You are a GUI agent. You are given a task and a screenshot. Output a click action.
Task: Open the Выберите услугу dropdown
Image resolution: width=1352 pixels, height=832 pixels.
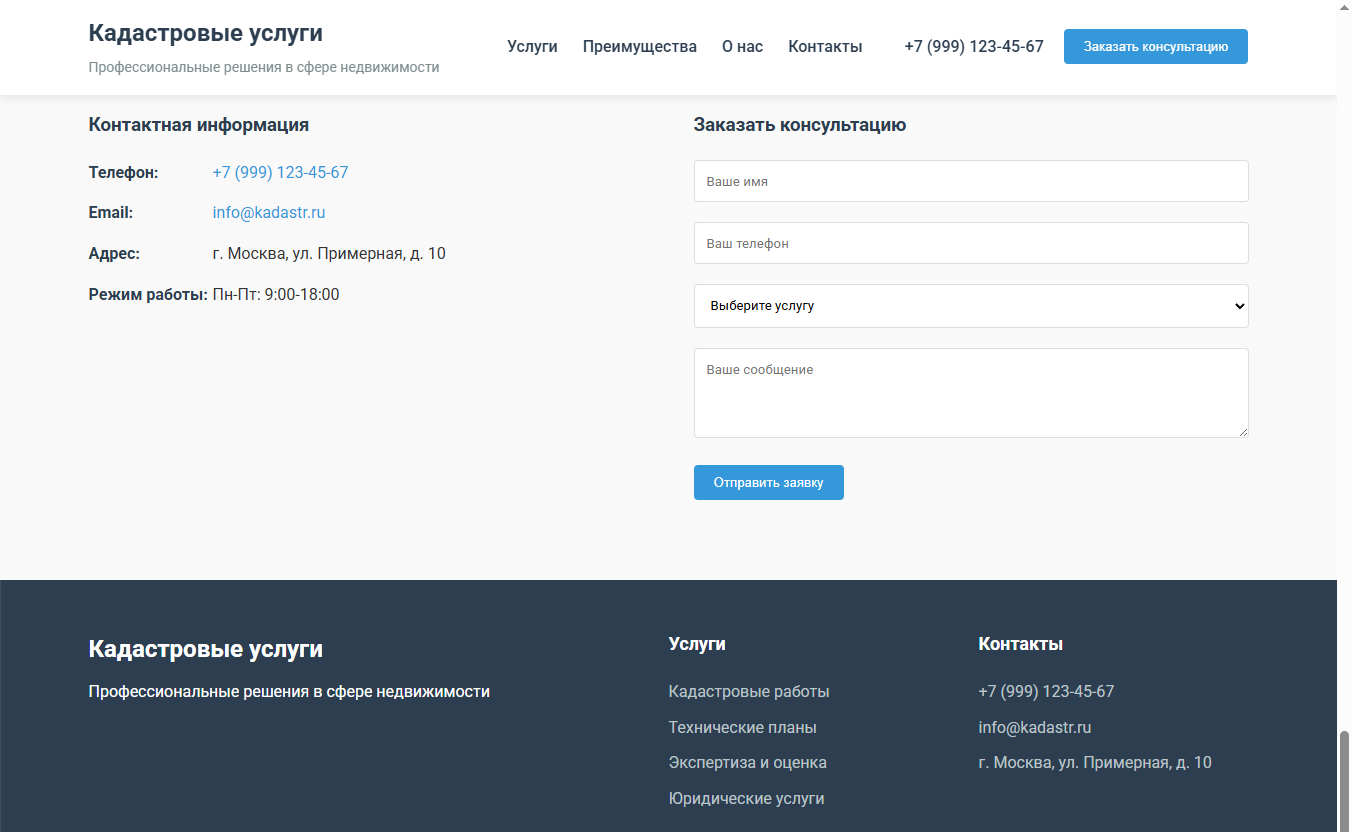(971, 305)
